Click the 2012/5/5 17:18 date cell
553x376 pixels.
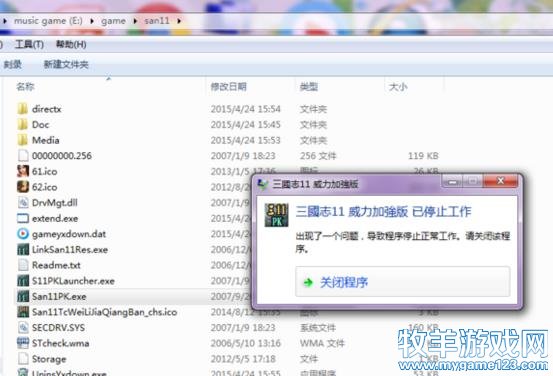[x=243, y=359]
